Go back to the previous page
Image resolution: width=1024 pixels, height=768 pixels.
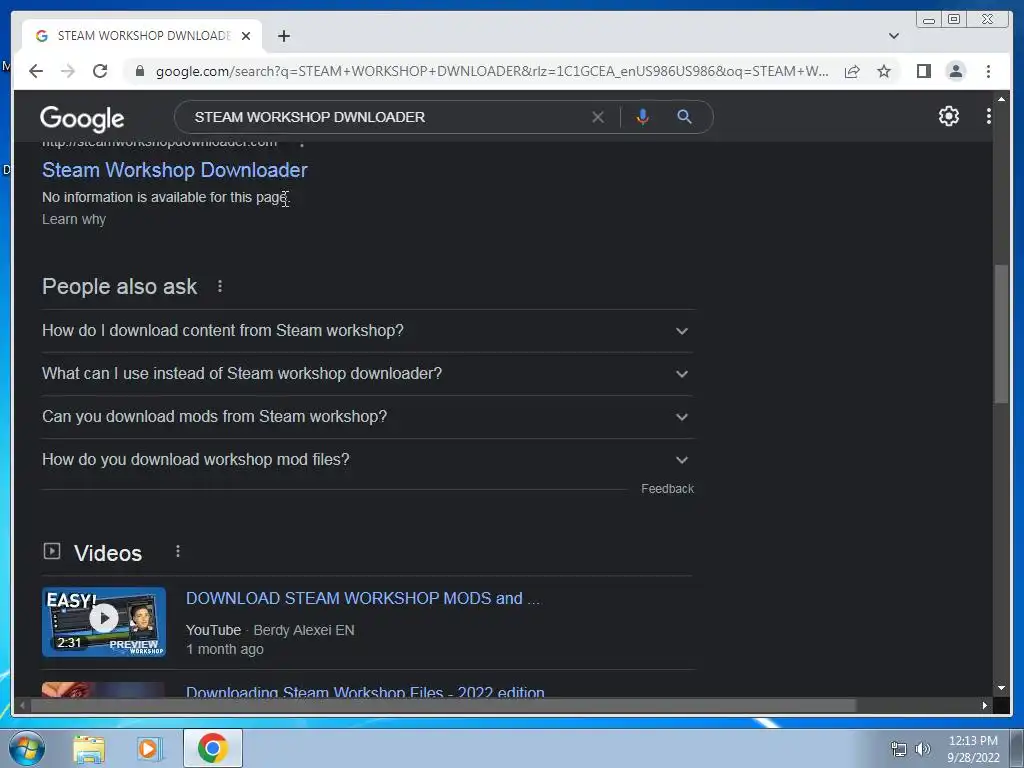36,71
